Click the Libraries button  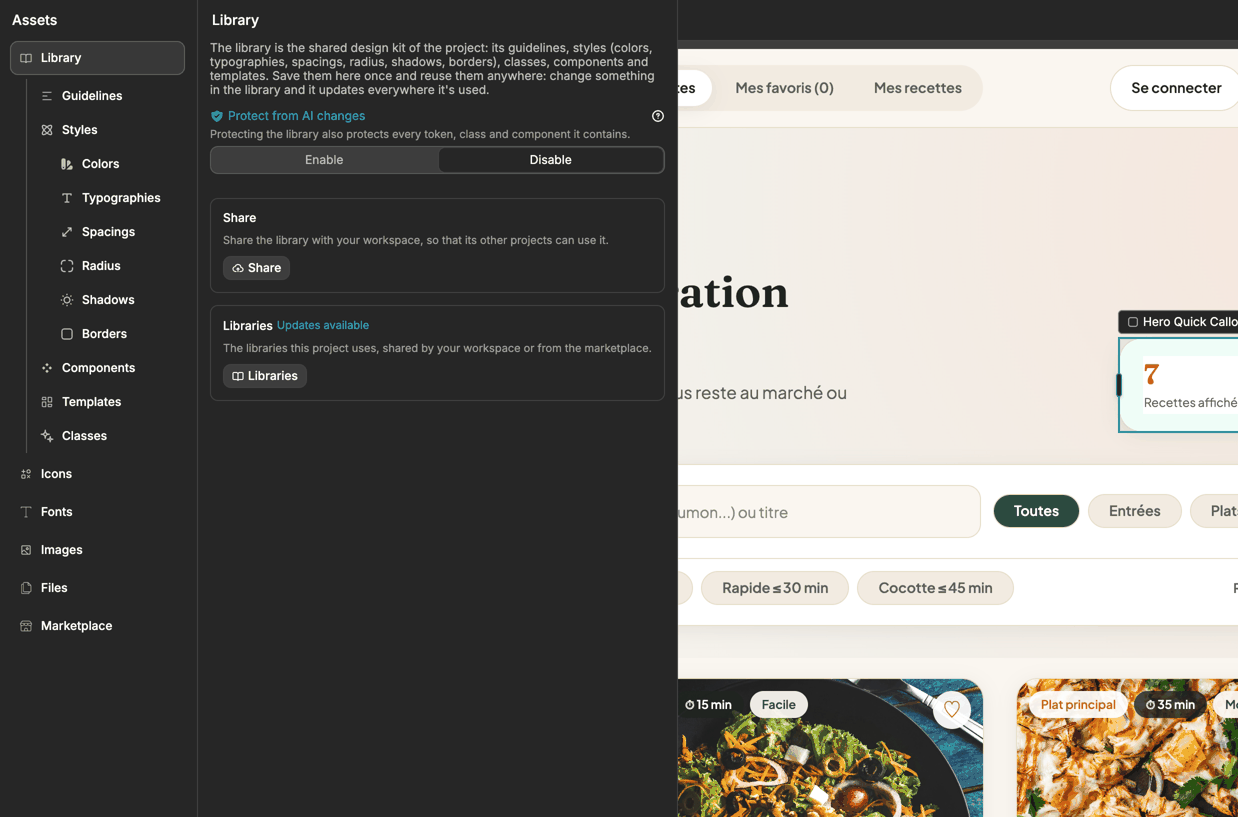click(x=264, y=376)
